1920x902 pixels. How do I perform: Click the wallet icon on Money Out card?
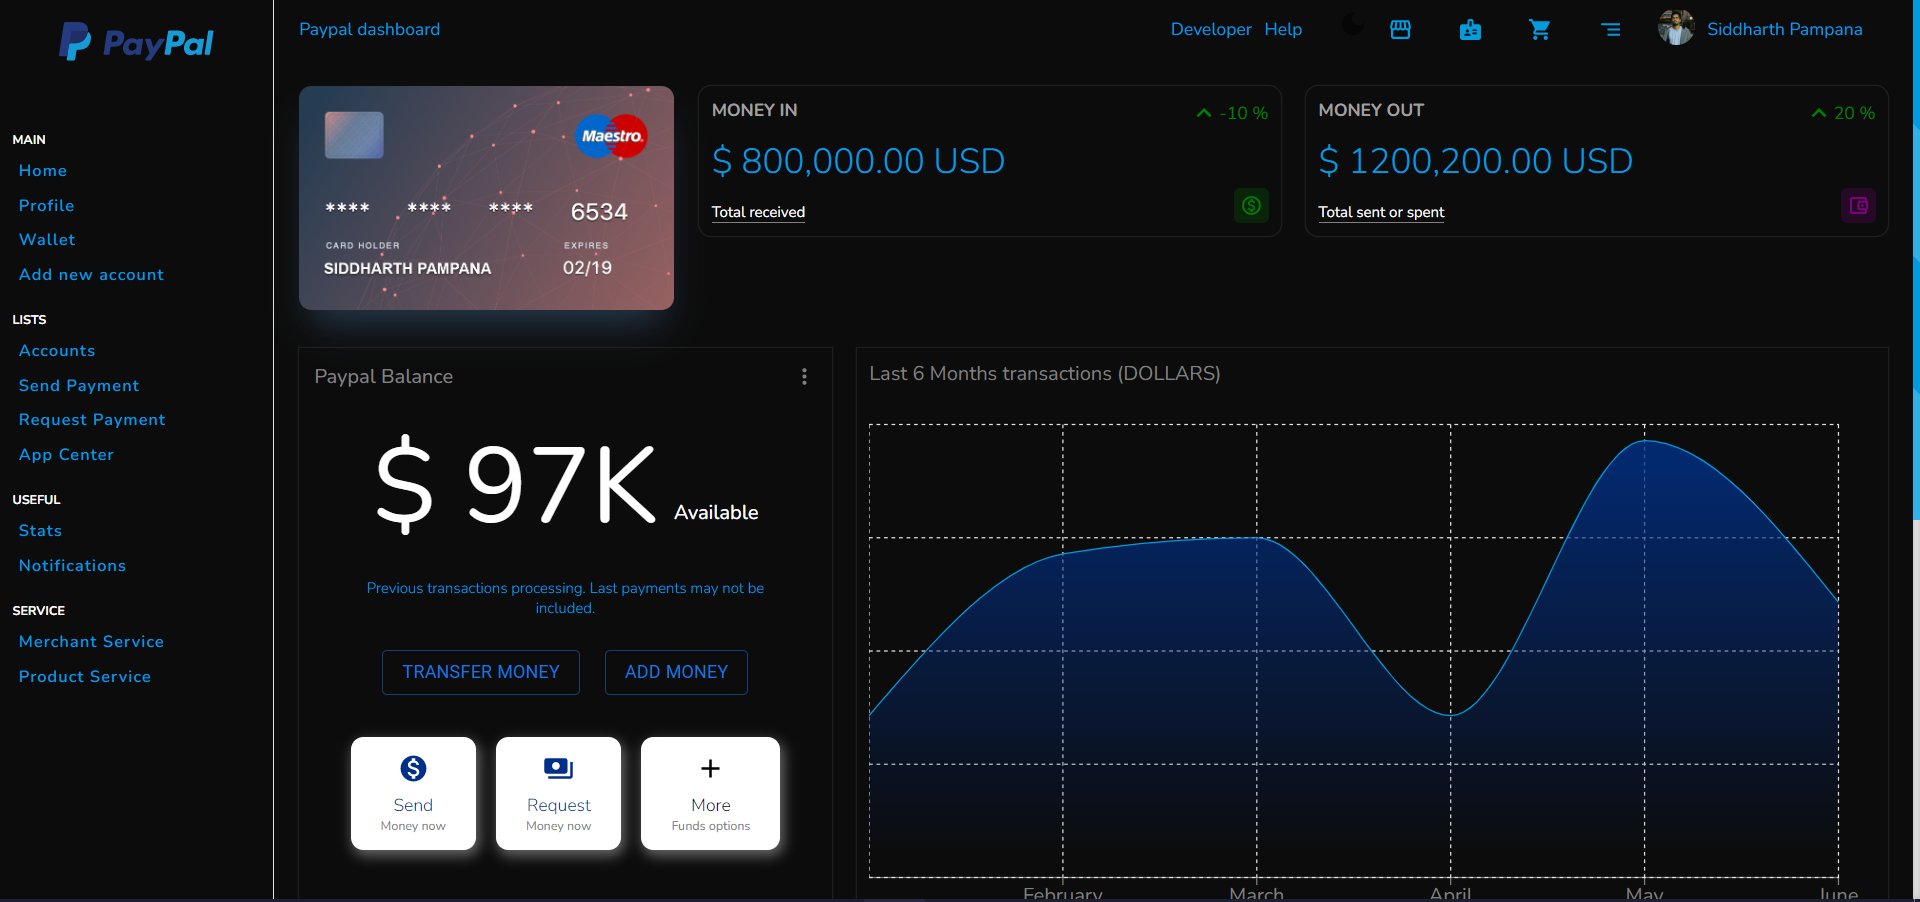[1858, 206]
